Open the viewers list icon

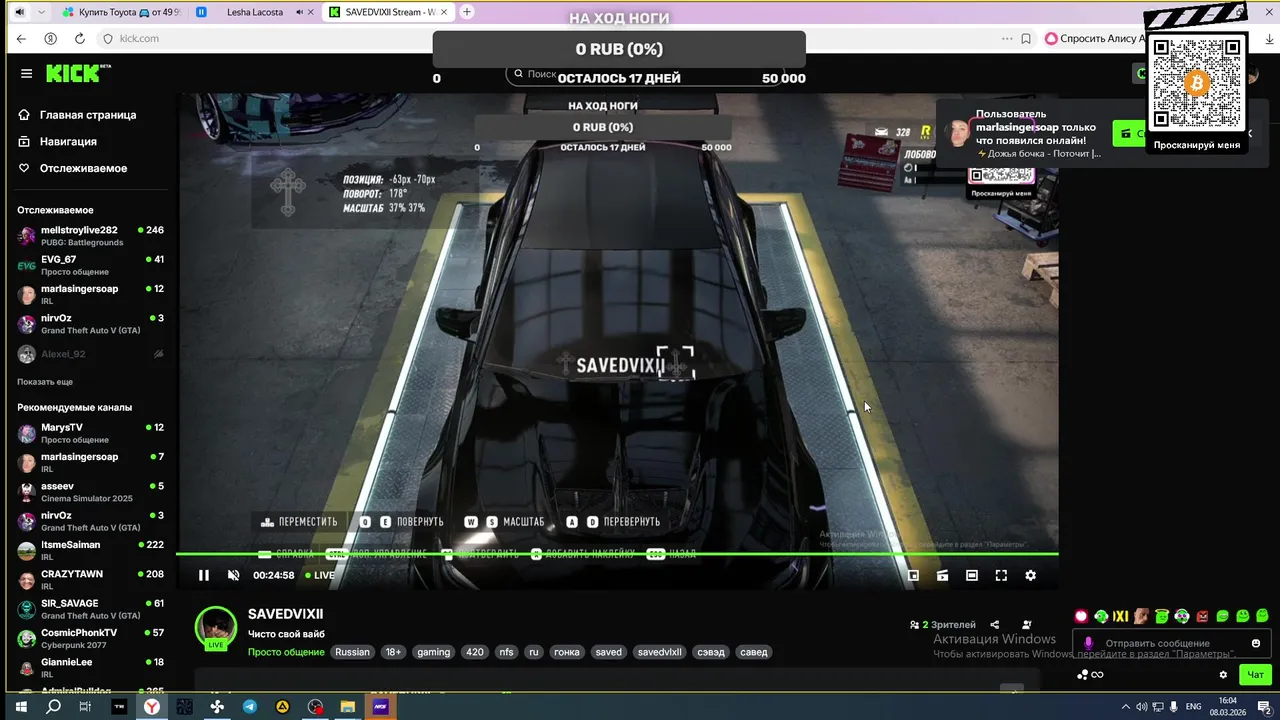pyautogui.click(x=914, y=625)
